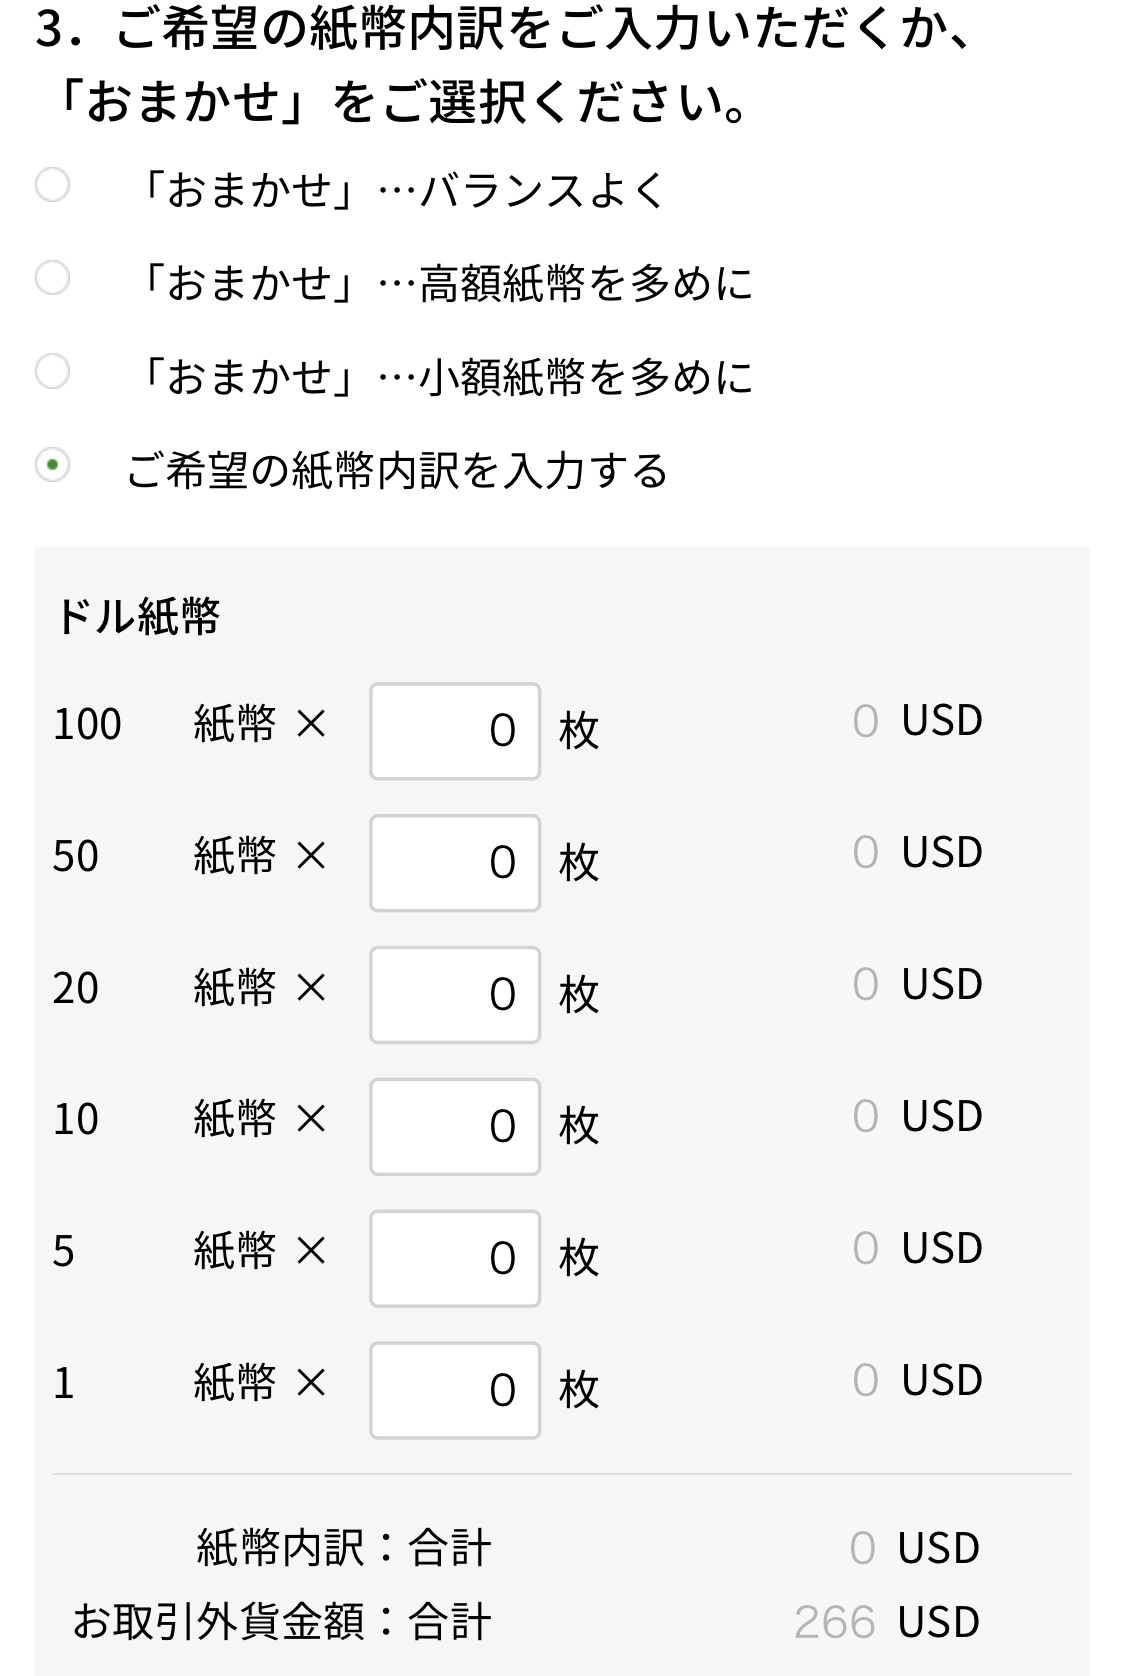Click the 小額紙幣を多めに label text
The height and width of the screenshot is (1676, 1125).
click(445, 377)
